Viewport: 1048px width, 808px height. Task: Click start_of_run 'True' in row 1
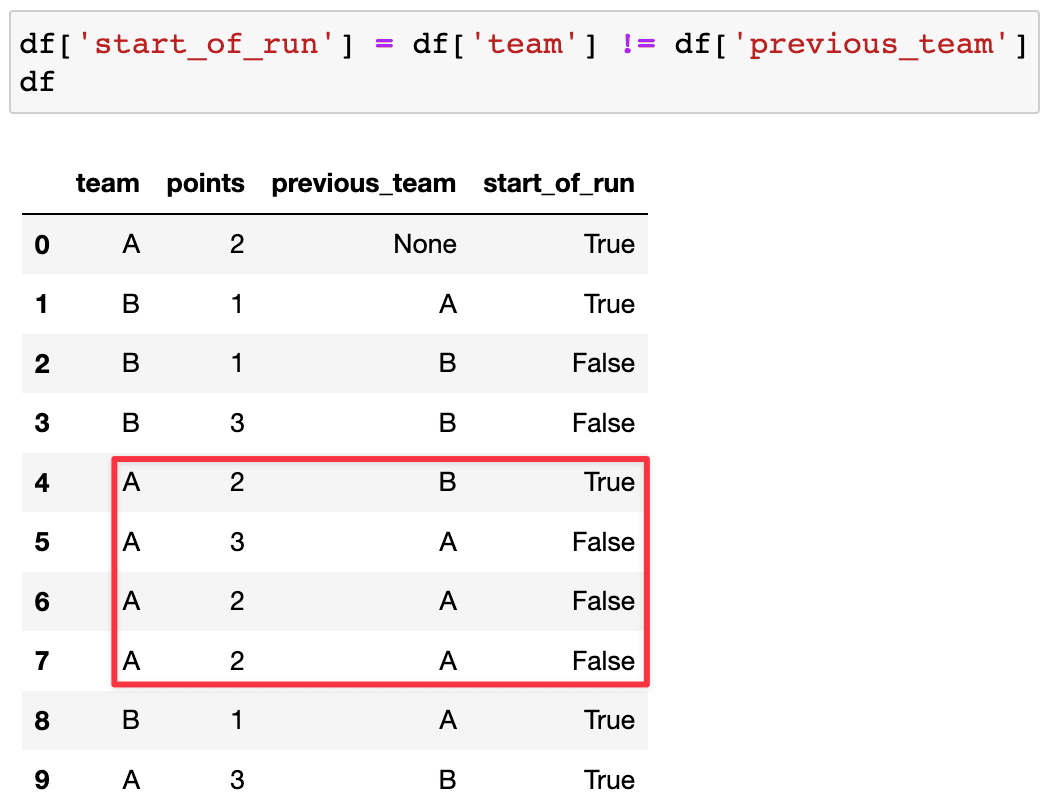tap(609, 304)
